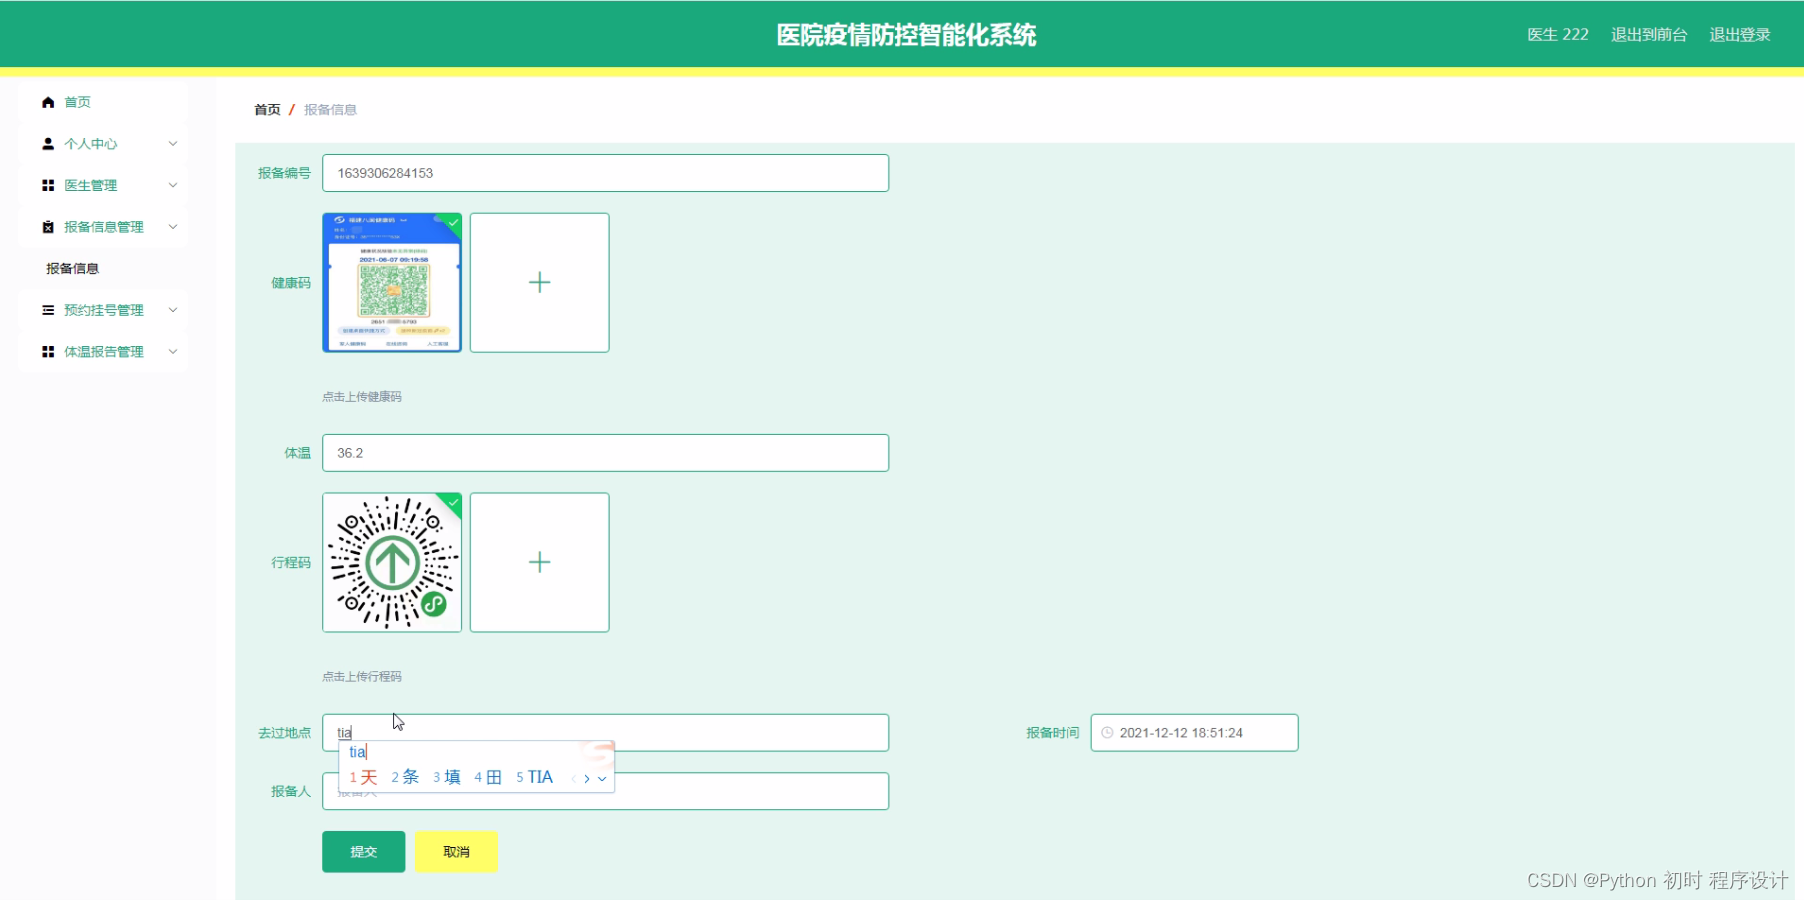Click 退出到前台 link in header

[1649, 35]
